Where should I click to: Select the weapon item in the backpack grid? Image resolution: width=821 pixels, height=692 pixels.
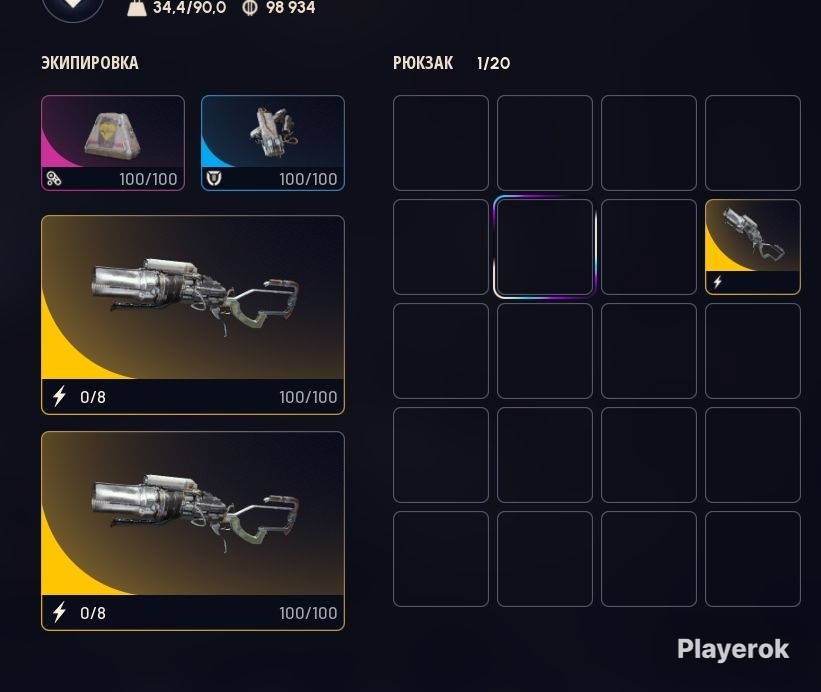(x=753, y=247)
